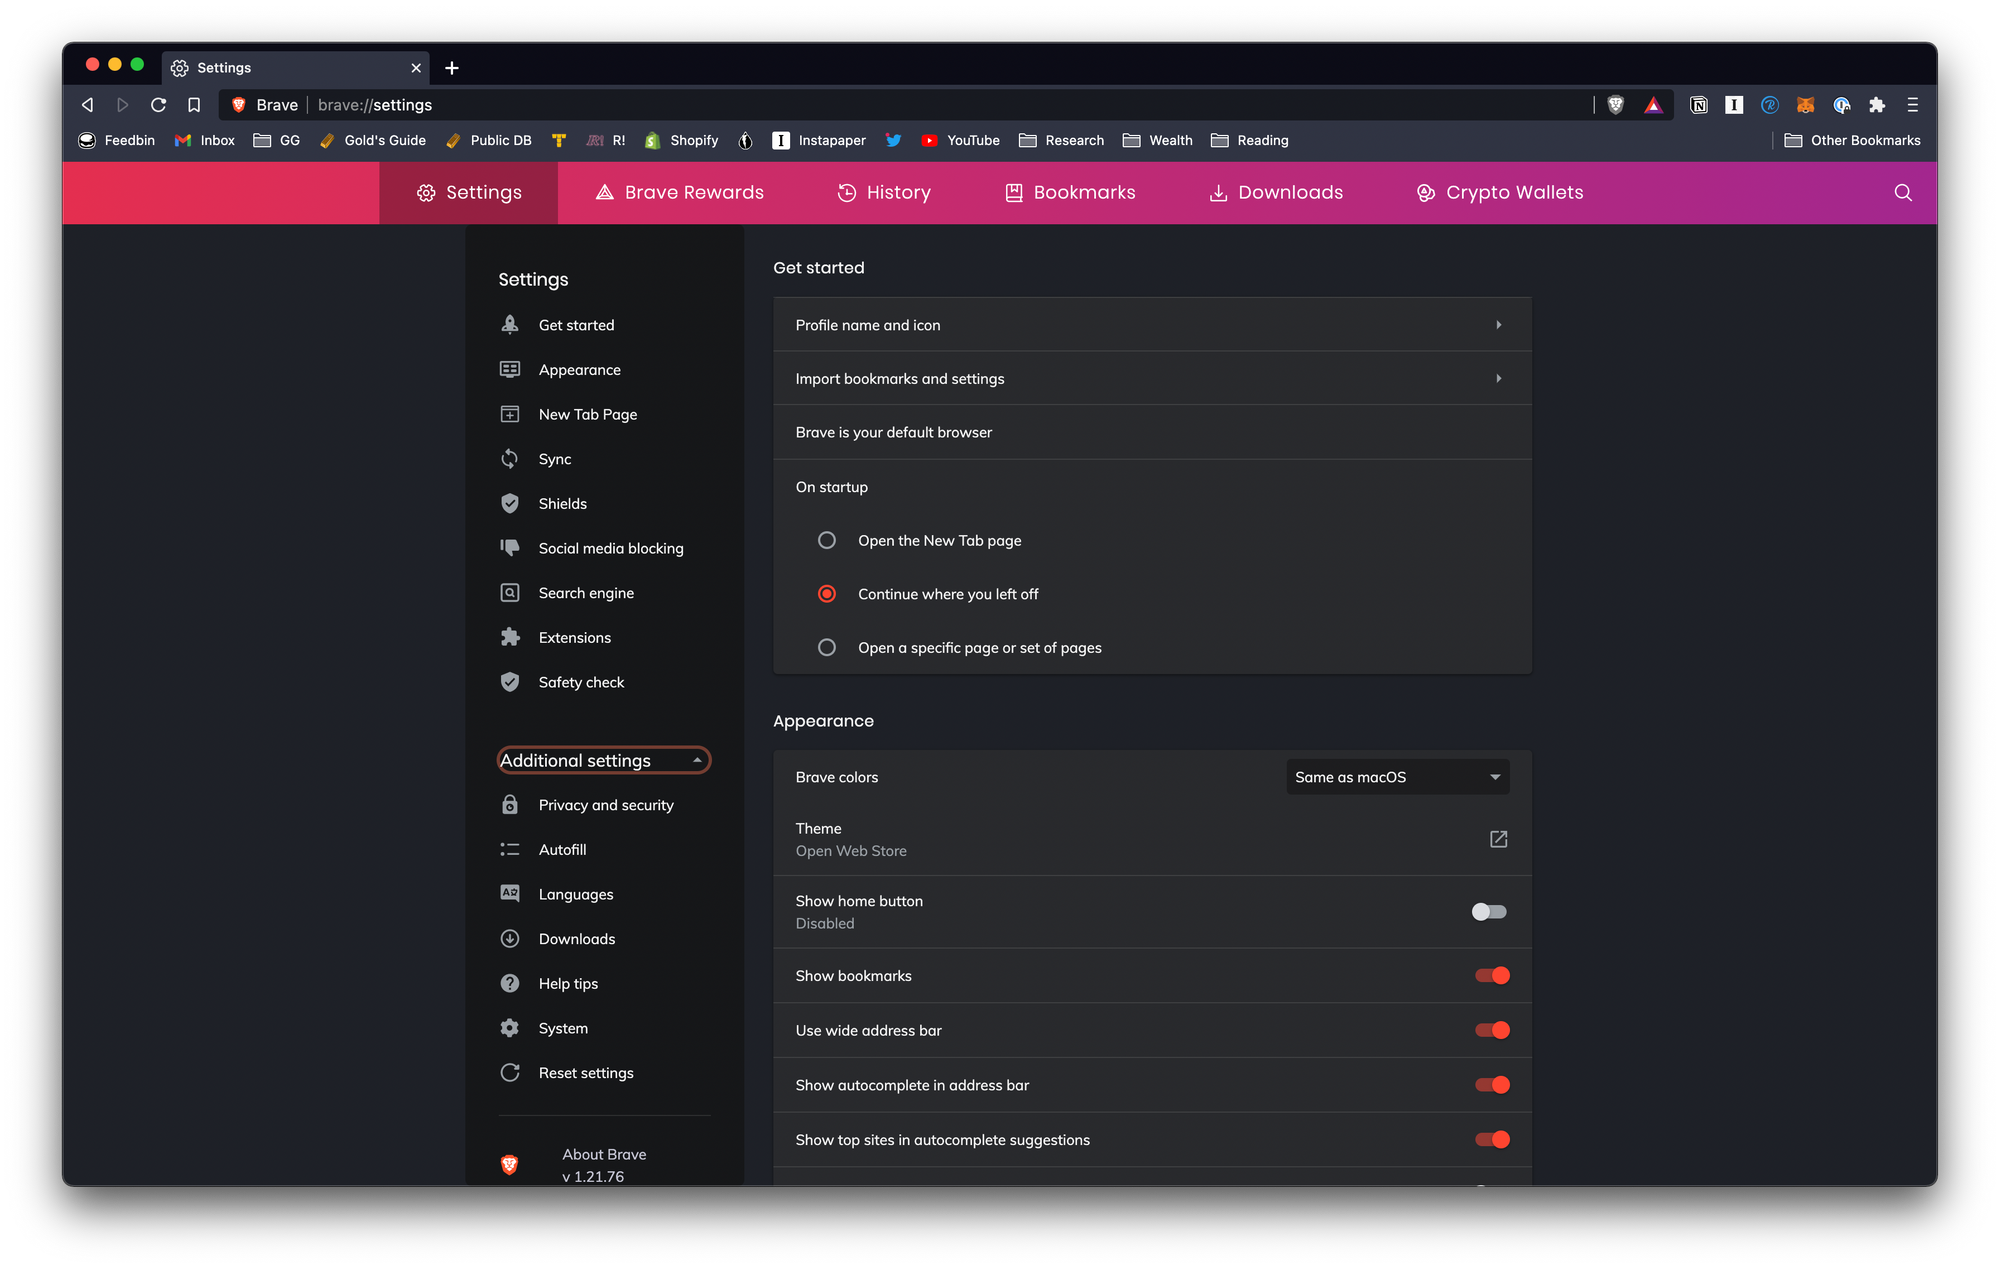Click the bookmark this page icon

(x=194, y=105)
